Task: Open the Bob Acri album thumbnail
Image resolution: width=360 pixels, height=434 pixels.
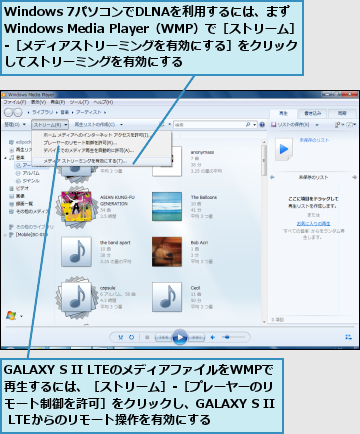Action: pyautogui.click(x=167, y=252)
